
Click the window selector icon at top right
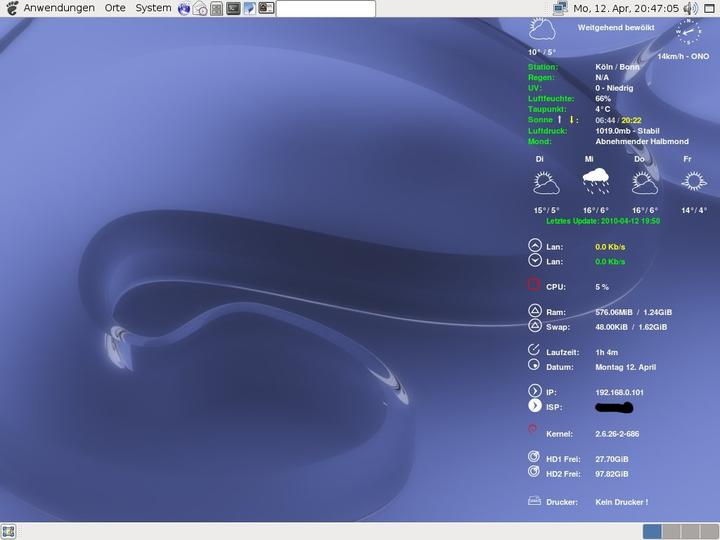(710, 8)
